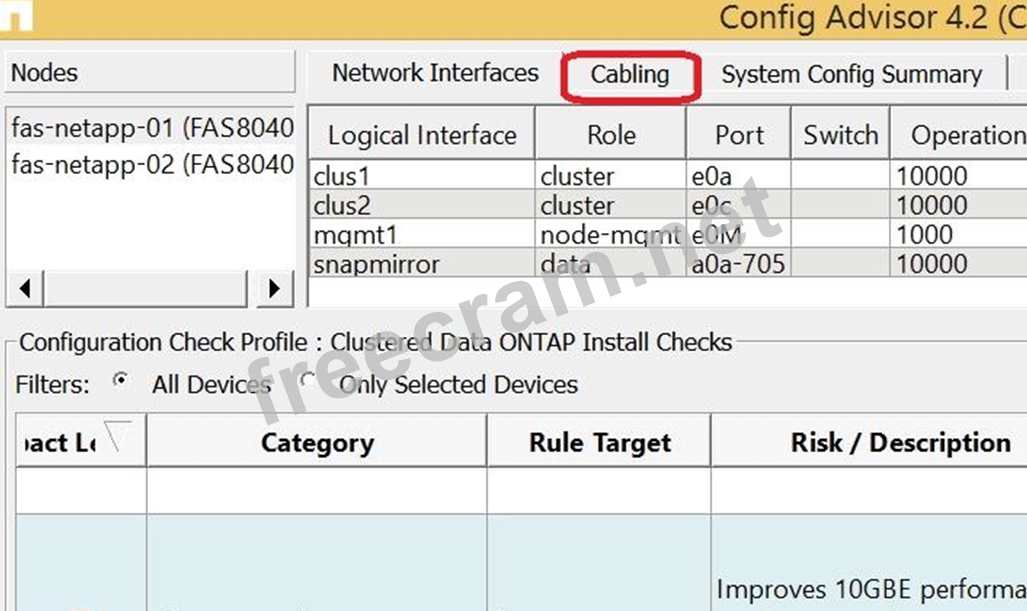Select the mgmt1 logical interface cell

(x=422, y=234)
